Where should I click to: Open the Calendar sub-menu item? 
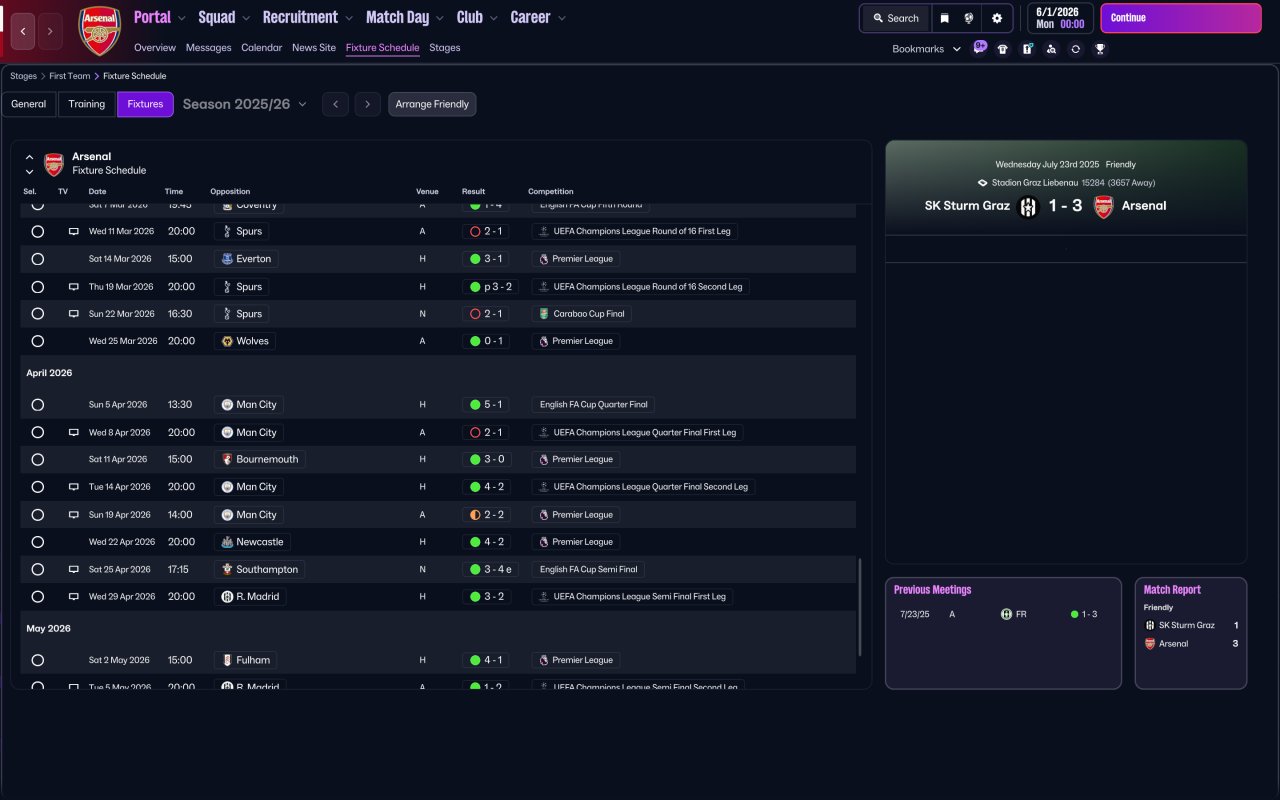[261, 48]
